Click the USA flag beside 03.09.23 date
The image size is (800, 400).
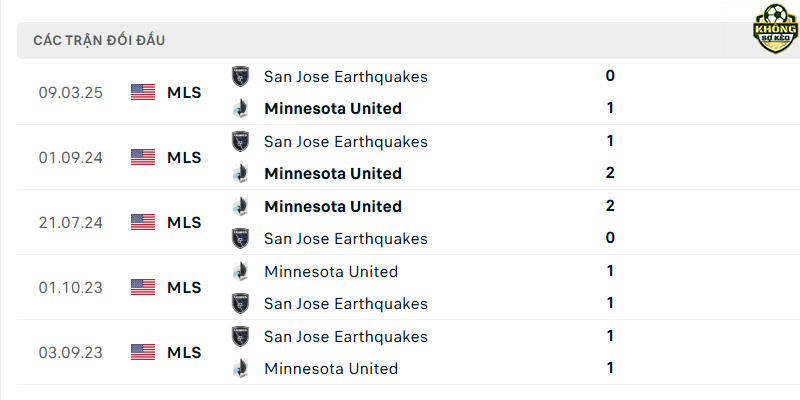[143, 352]
